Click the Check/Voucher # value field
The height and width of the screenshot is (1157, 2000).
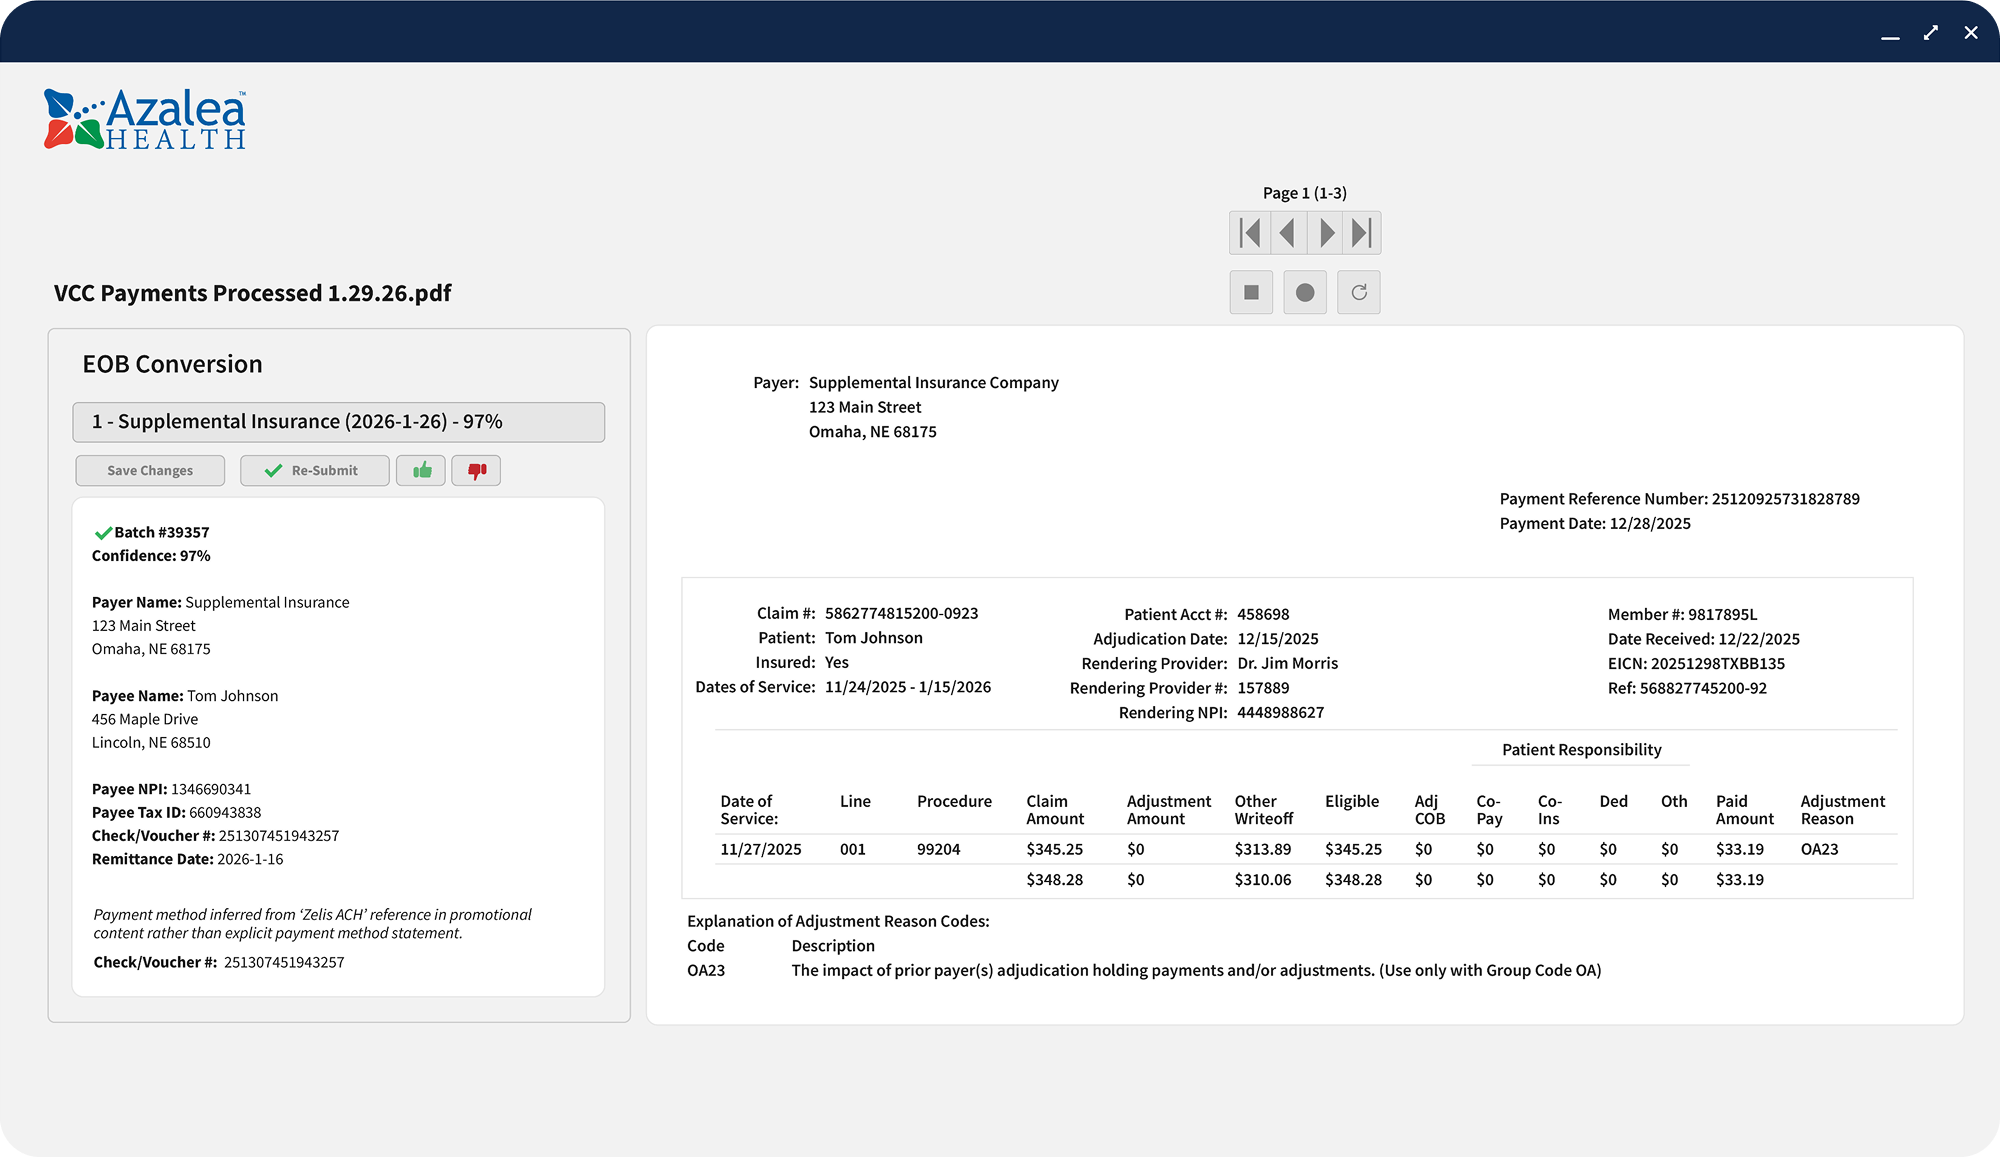pos(284,962)
